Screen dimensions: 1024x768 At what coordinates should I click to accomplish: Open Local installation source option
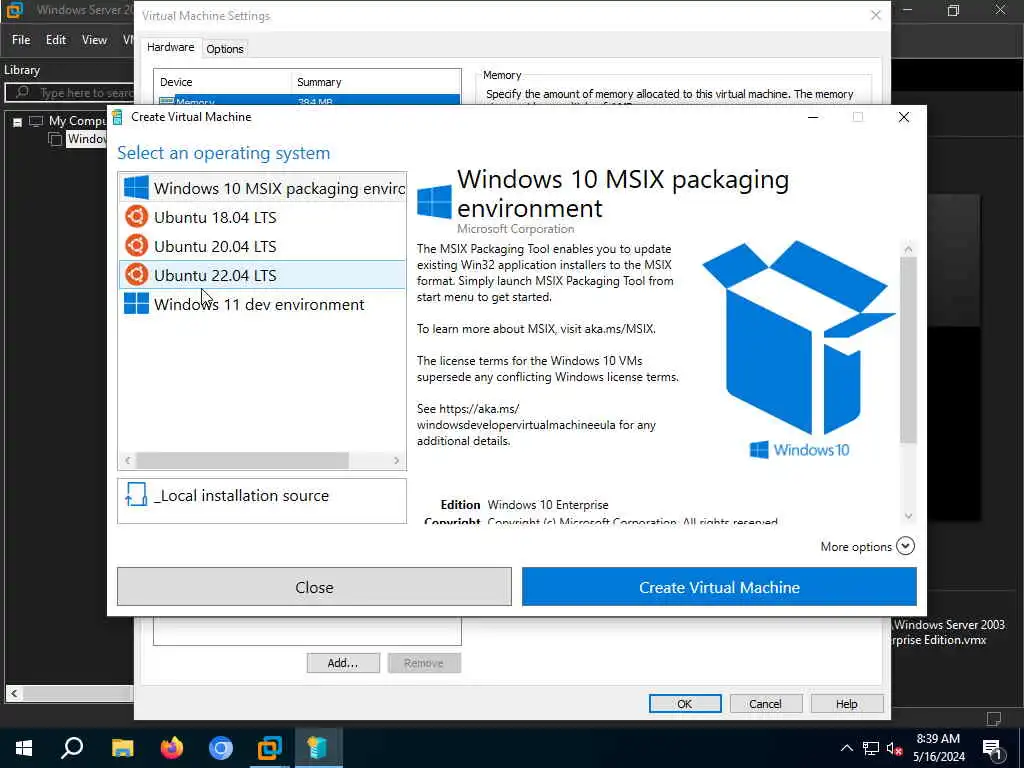coord(262,501)
